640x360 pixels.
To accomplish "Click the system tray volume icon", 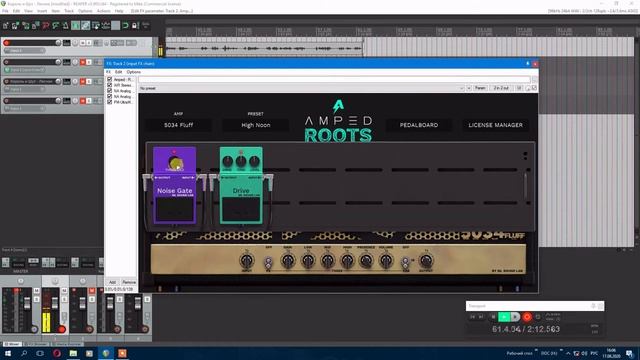I will click(584, 353).
